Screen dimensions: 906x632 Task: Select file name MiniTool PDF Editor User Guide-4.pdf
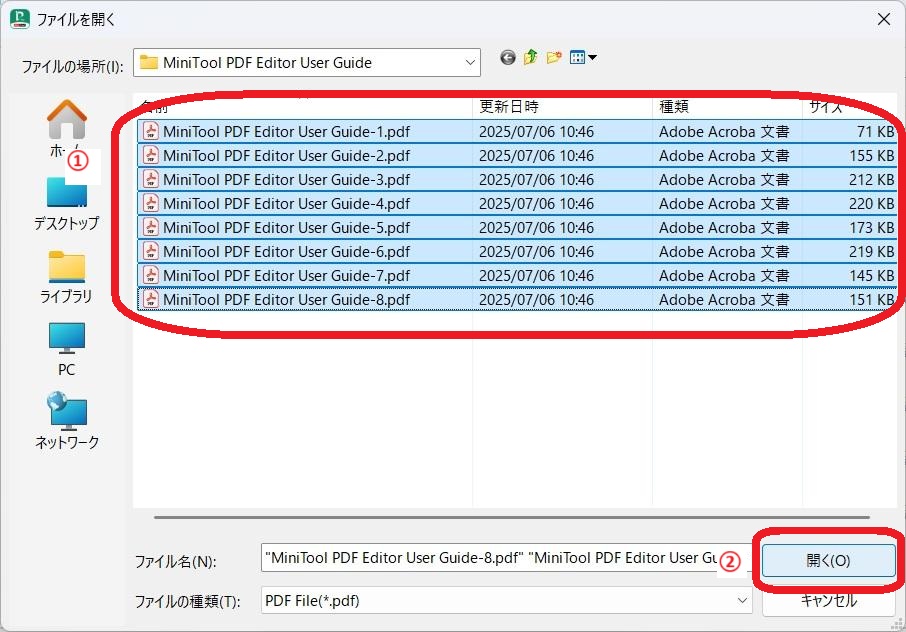[x=287, y=204]
